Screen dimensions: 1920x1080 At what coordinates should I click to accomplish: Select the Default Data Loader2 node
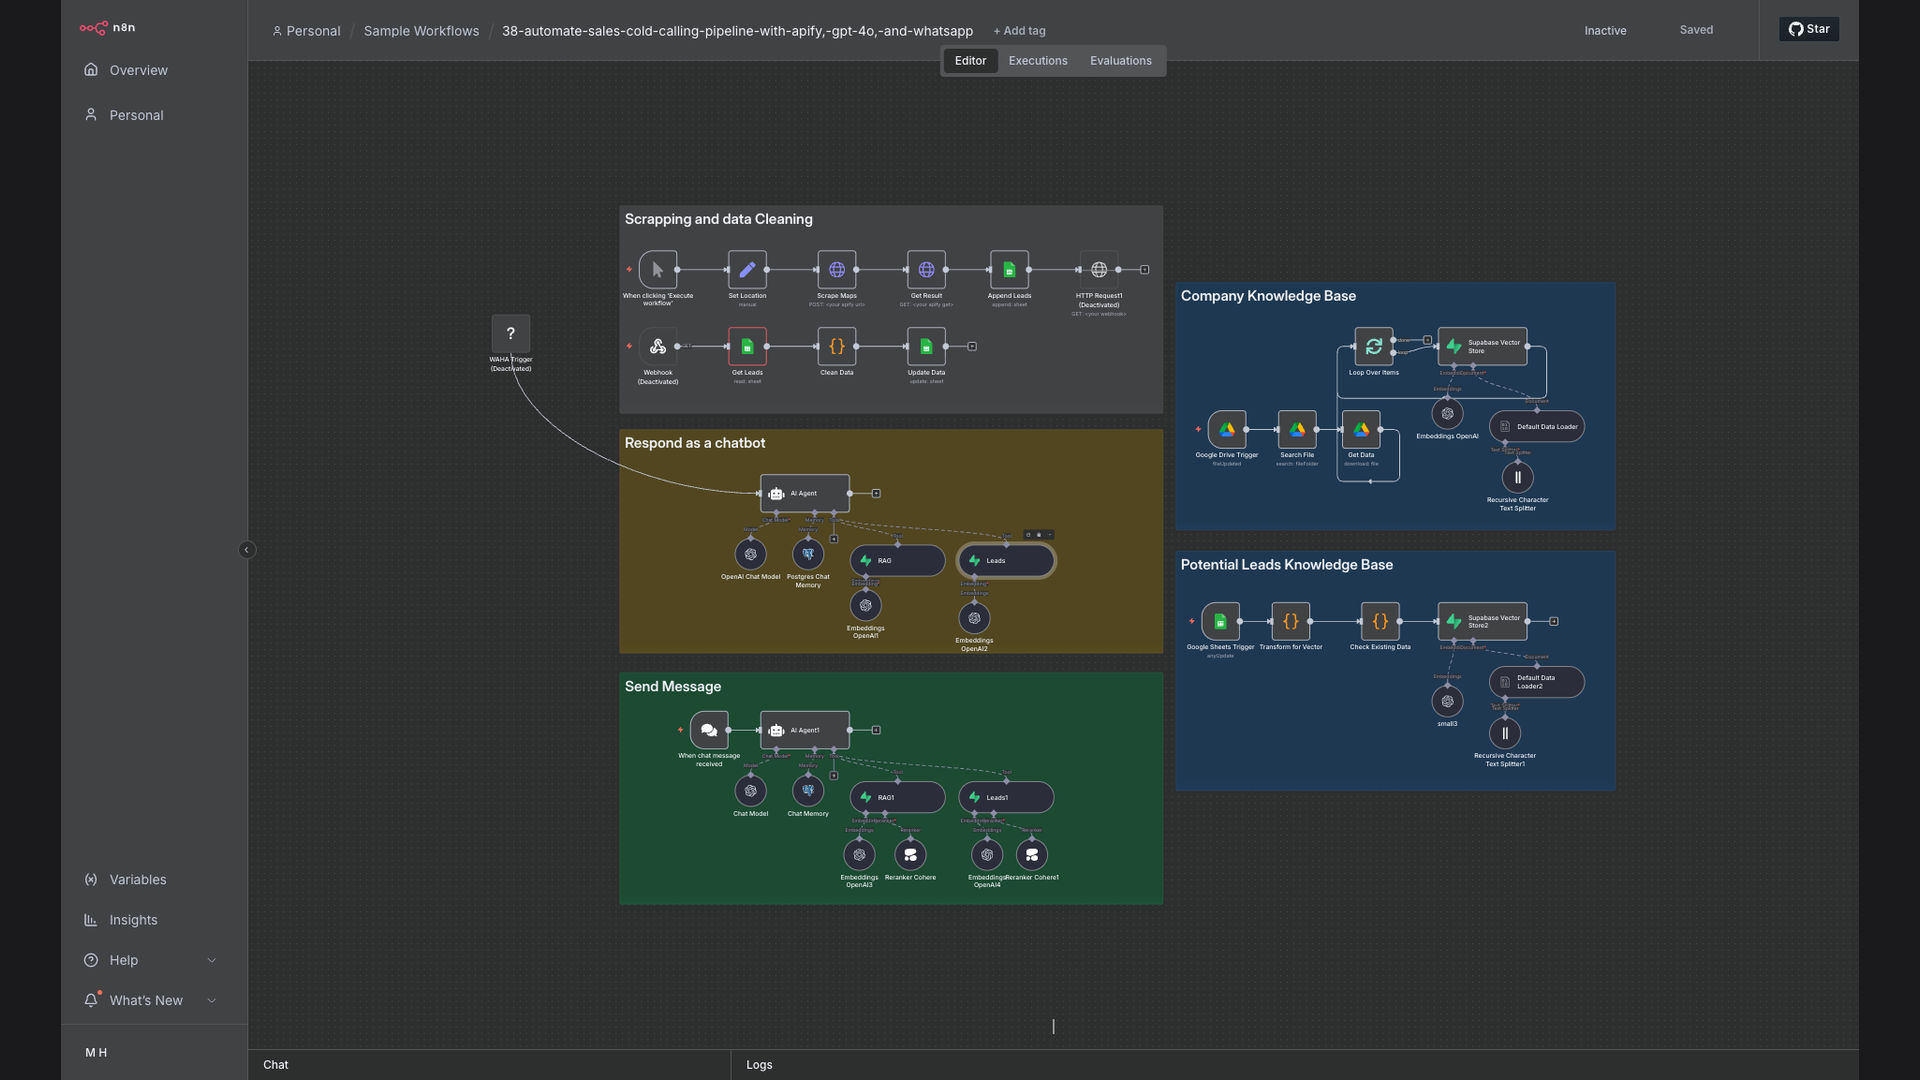[1537, 683]
